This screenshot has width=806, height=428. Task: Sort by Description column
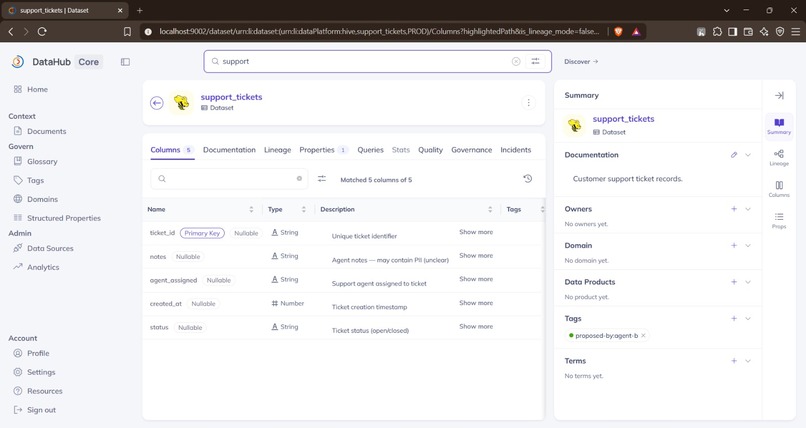(x=490, y=210)
